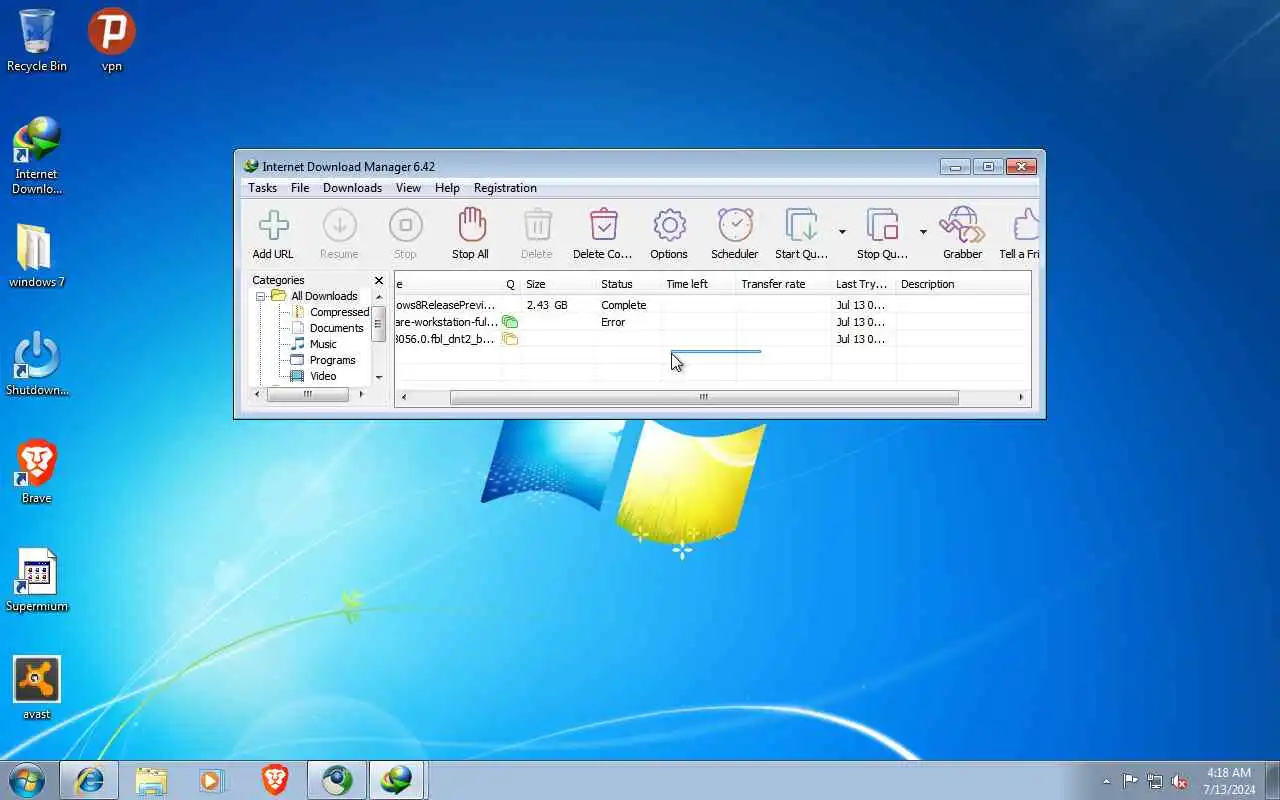The height and width of the screenshot is (800, 1280).
Task: Click the Error status cell
Action: [x=613, y=322]
